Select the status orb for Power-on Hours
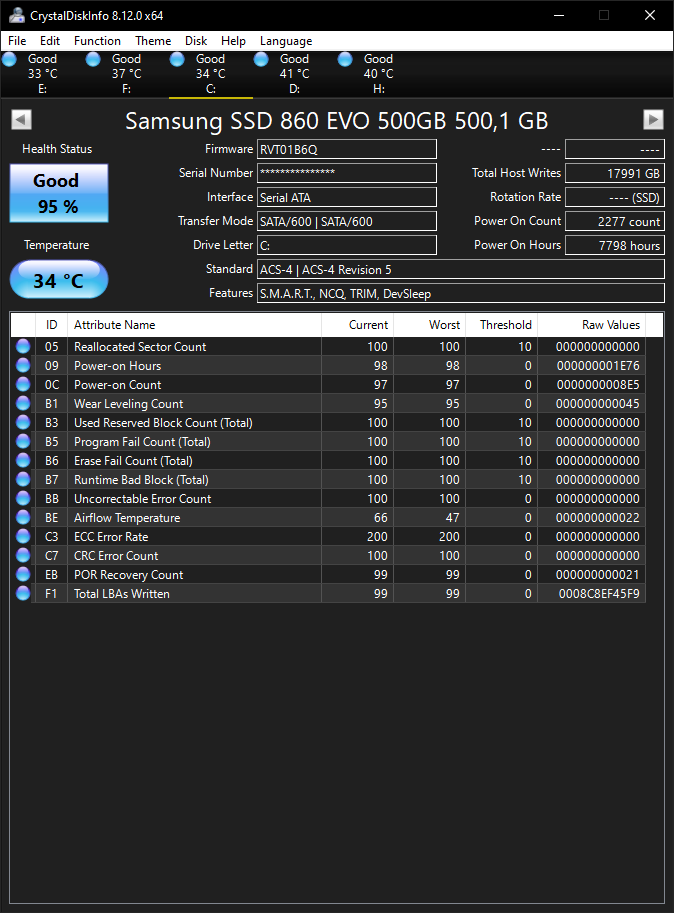The image size is (674, 913). point(23,366)
